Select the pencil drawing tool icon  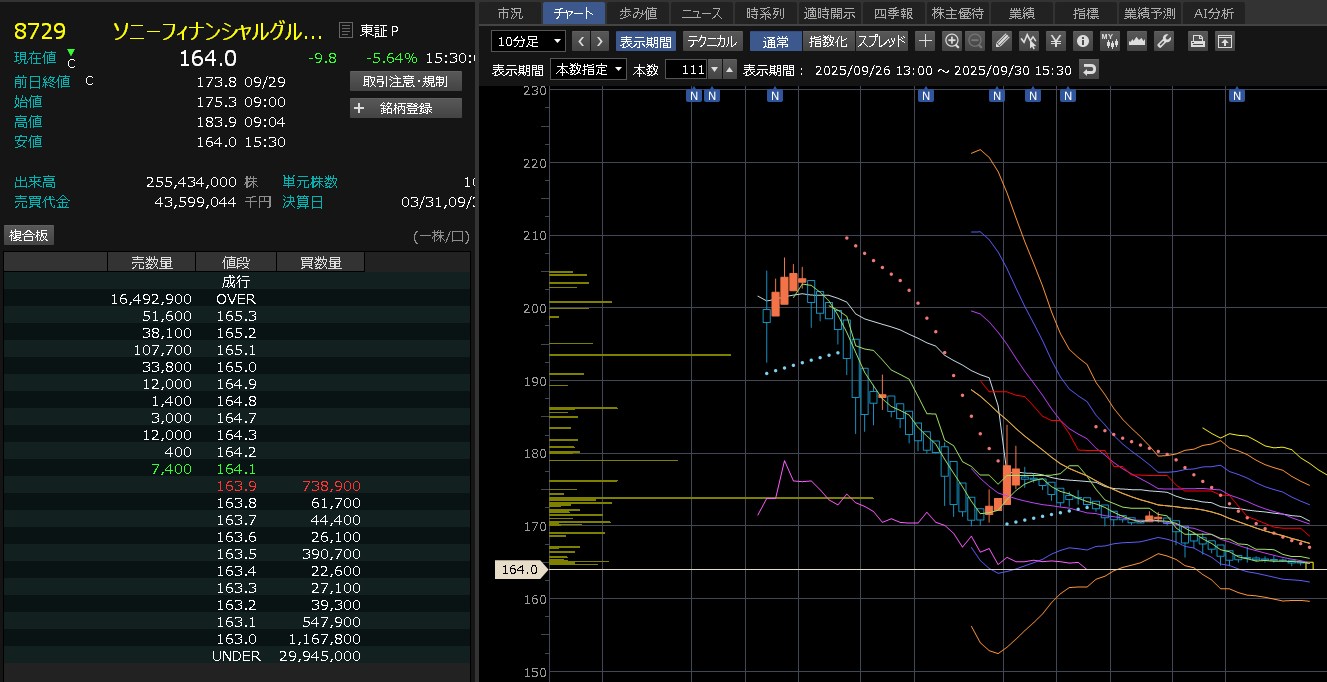point(1003,41)
